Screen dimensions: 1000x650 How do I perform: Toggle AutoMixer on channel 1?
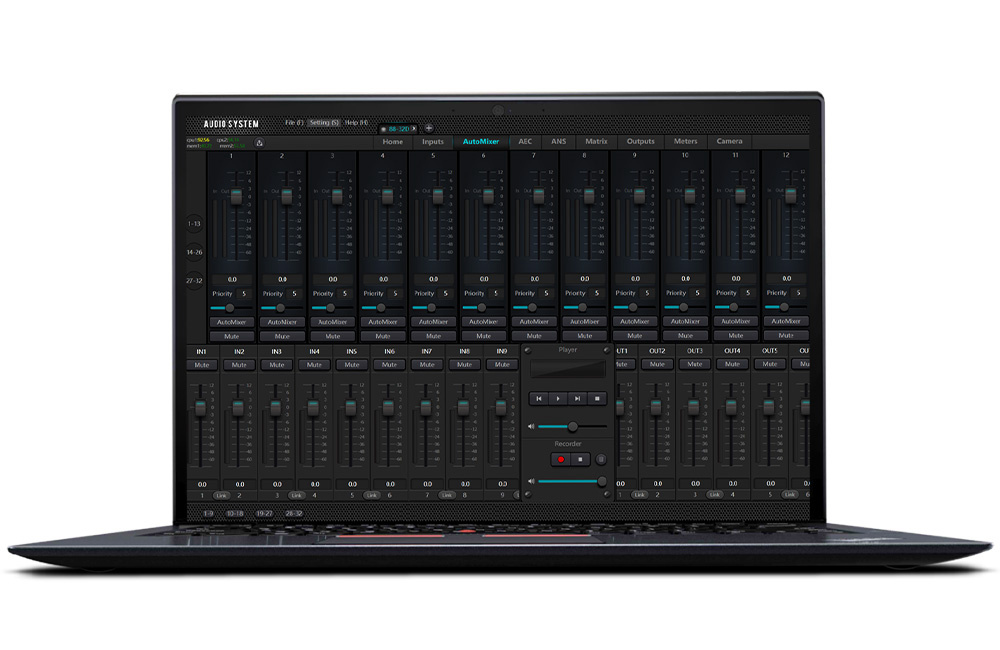pyautogui.click(x=231, y=322)
